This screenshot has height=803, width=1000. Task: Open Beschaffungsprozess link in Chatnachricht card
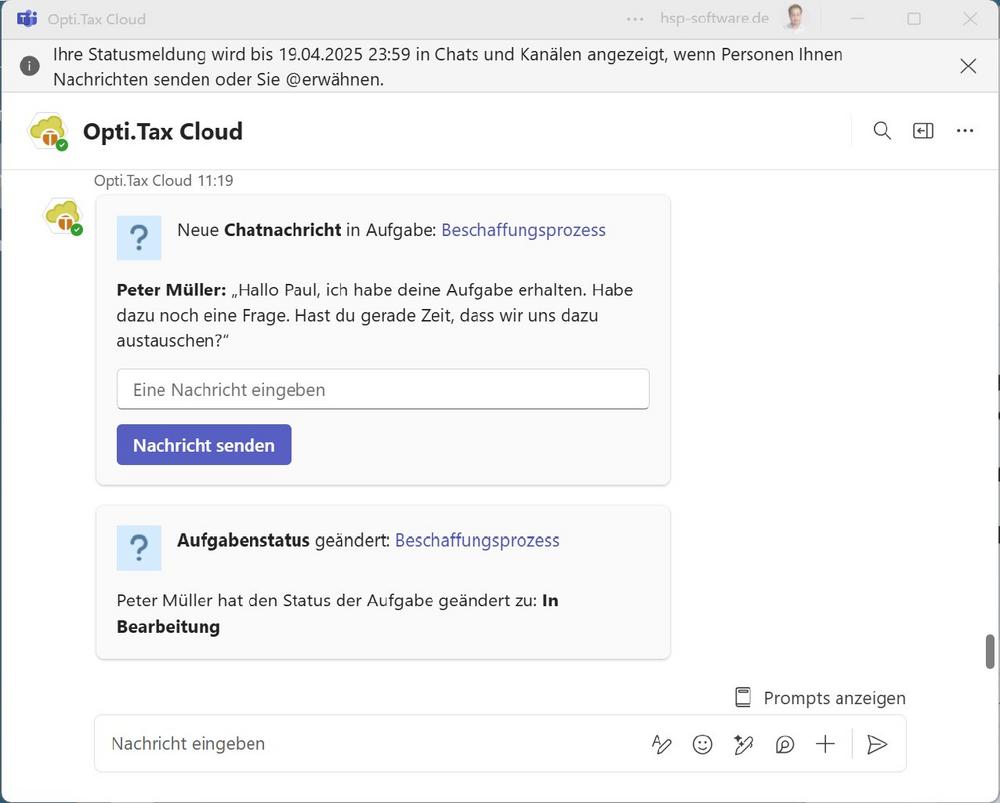[x=524, y=230]
